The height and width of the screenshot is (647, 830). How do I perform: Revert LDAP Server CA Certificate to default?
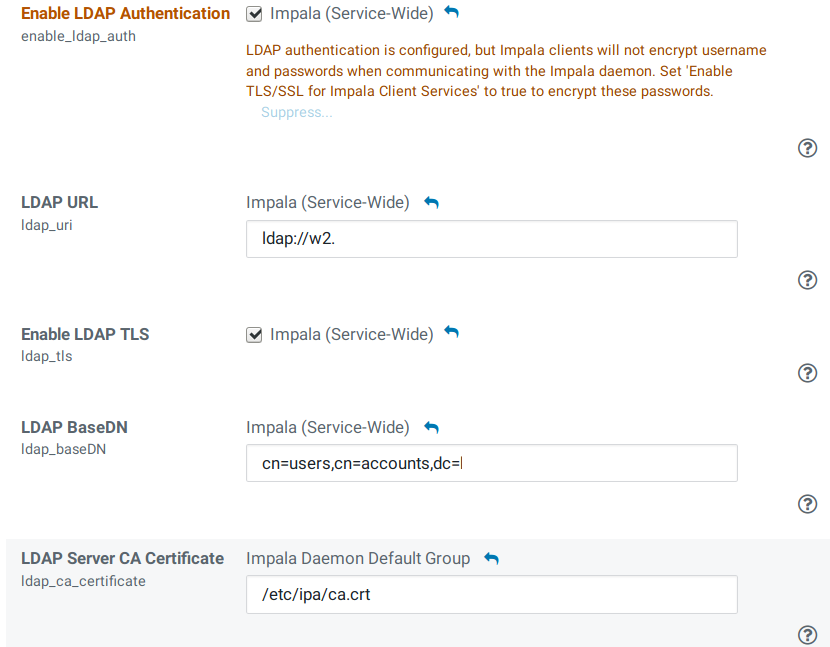click(x=491, y=558)
